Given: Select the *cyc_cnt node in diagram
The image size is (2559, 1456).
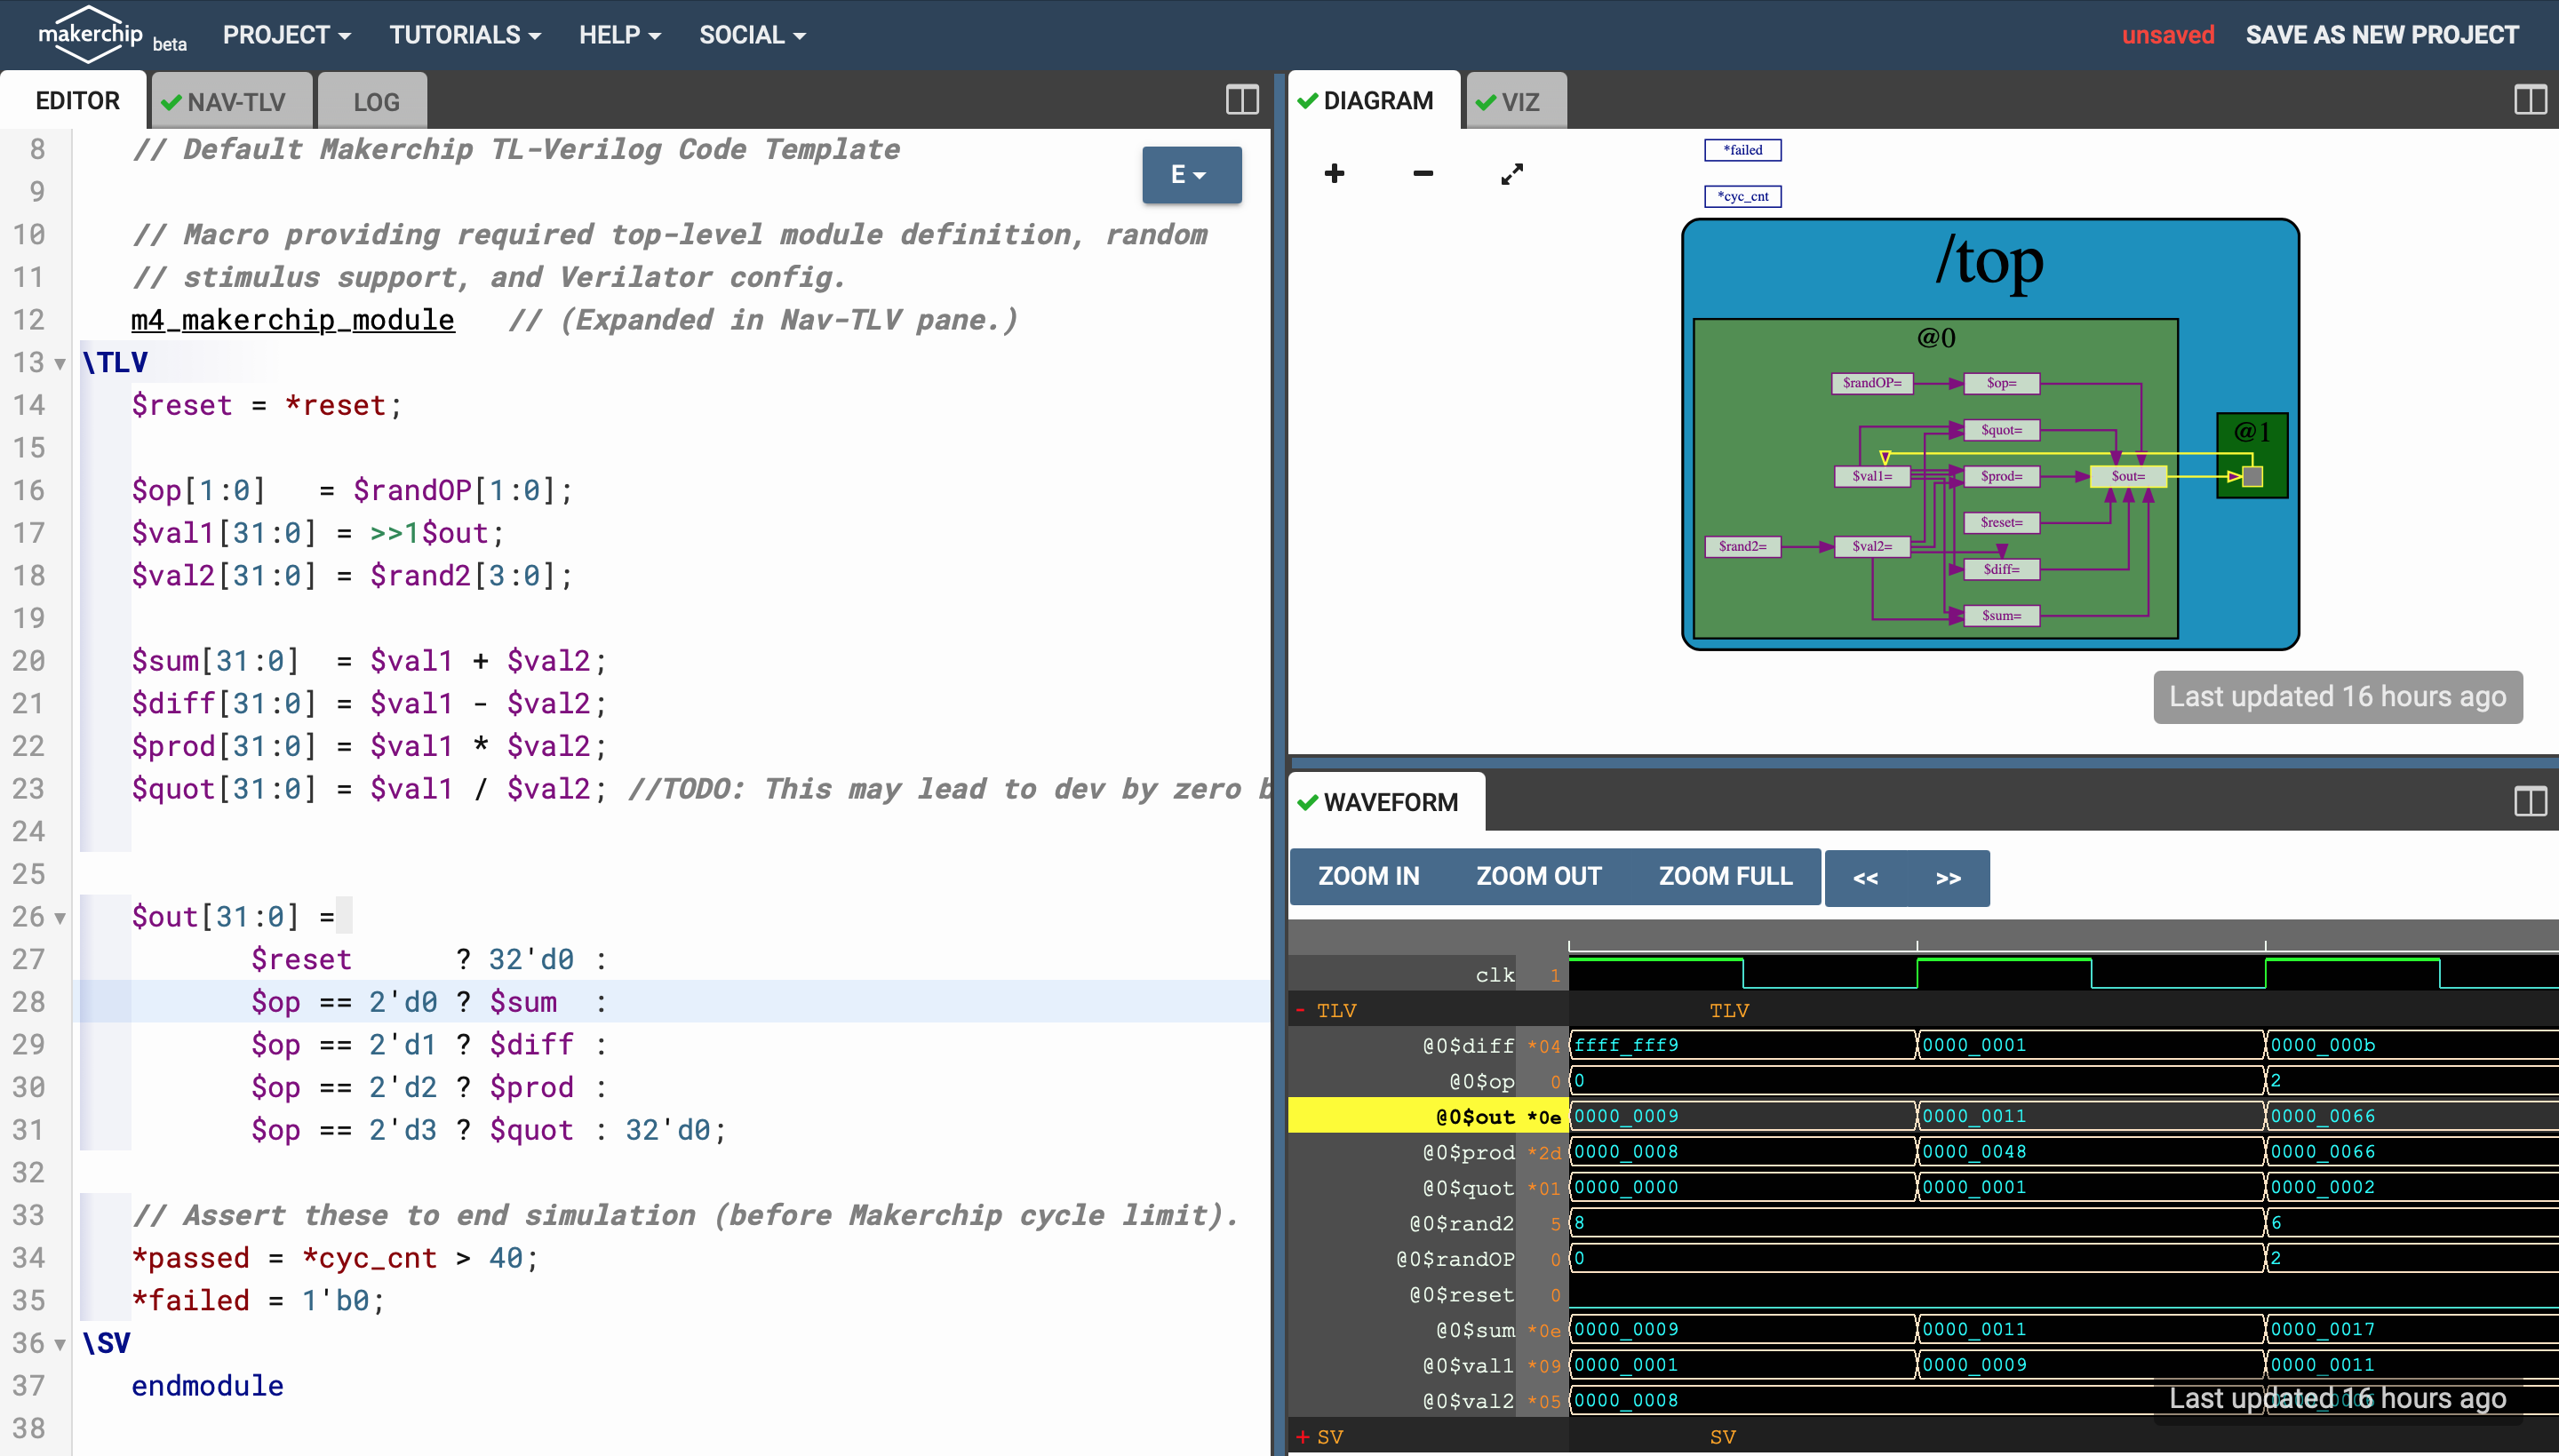Looking at the screenshot, I should pos(1743,196).
